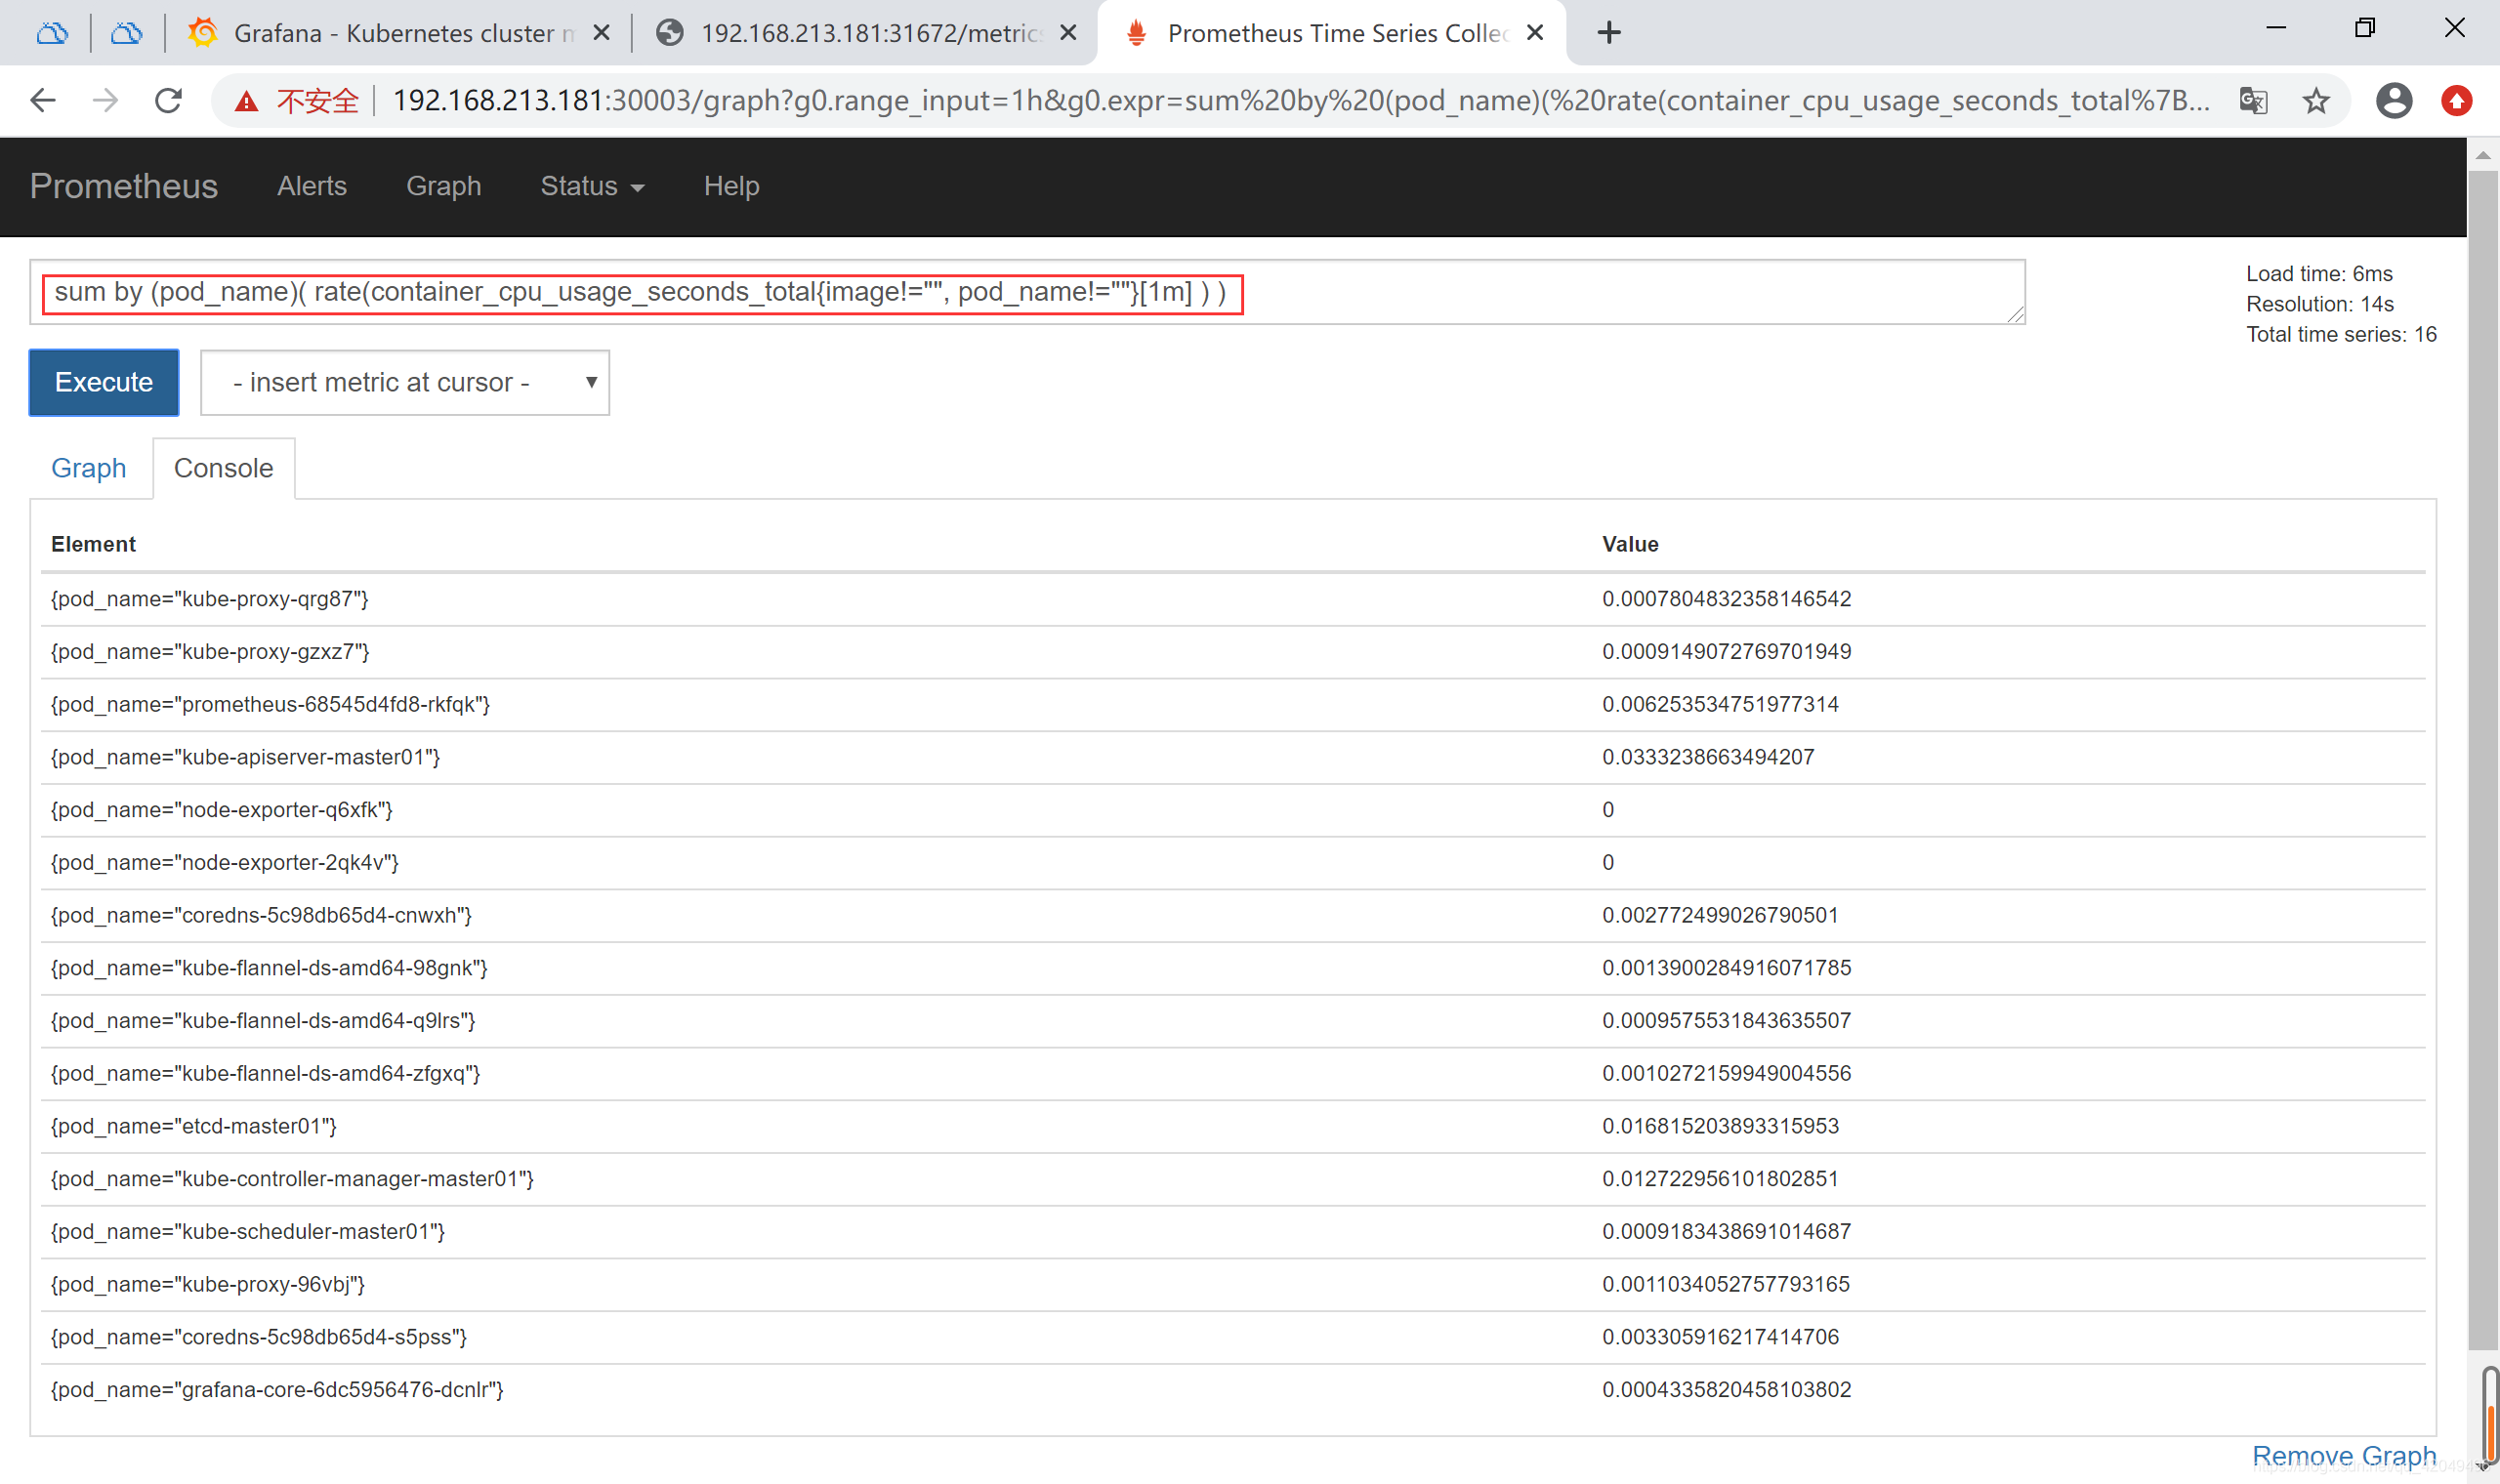Click the Prometheus brand link
The height and width of the screenshot is (1484, 2500).
tap(124, 186)
